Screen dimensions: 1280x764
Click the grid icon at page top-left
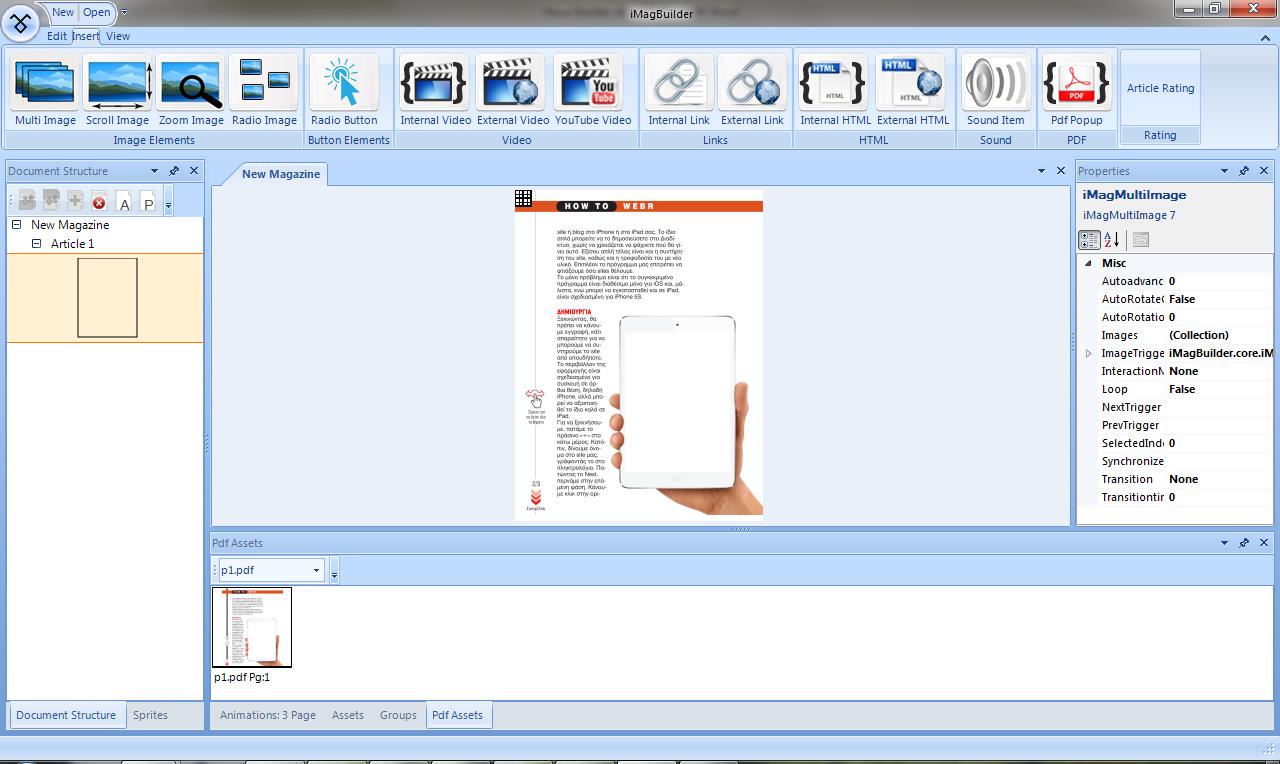coord(523,199)
